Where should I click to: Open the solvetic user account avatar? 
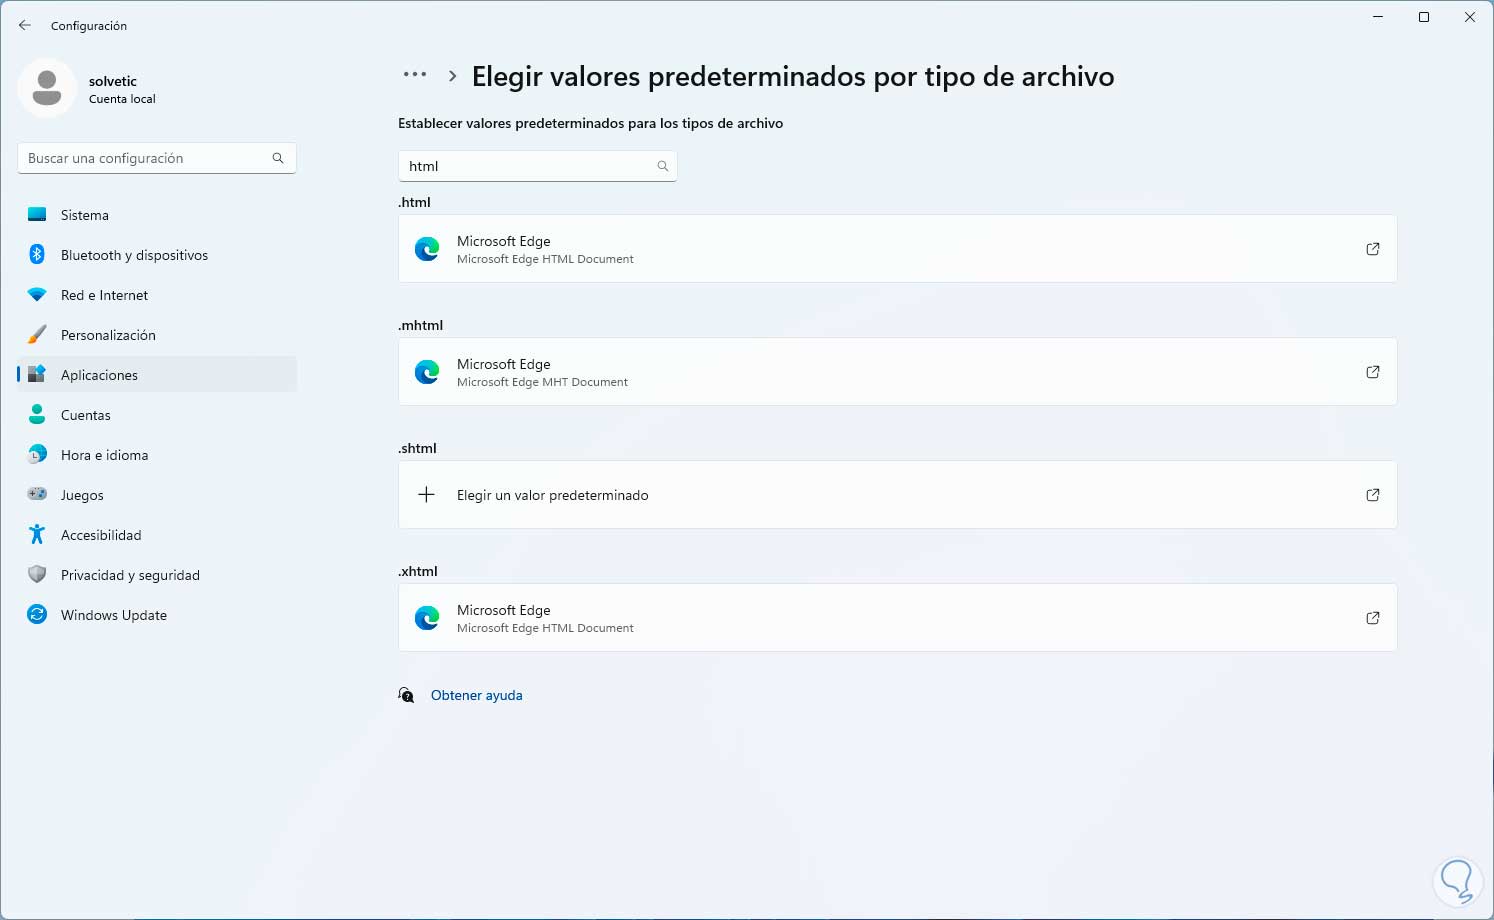(47, 88)
